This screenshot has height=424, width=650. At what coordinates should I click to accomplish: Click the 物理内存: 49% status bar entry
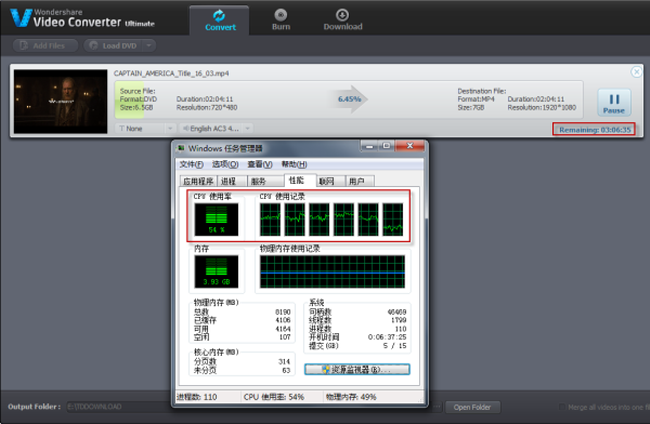351,397
